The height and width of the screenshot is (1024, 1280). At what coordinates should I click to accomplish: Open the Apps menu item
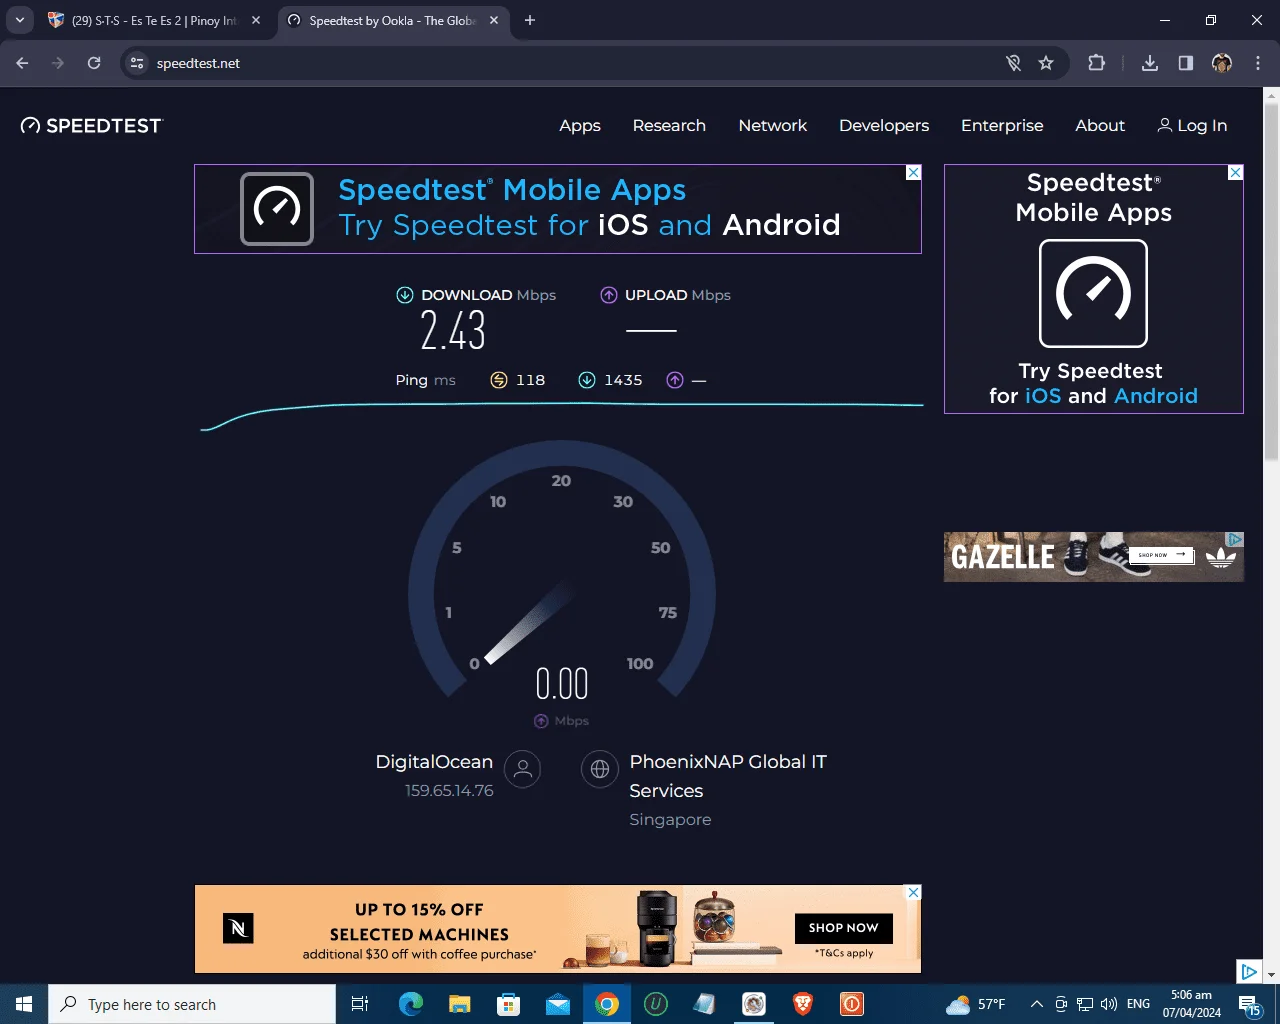pyautogui.click(x=580, y=125)
